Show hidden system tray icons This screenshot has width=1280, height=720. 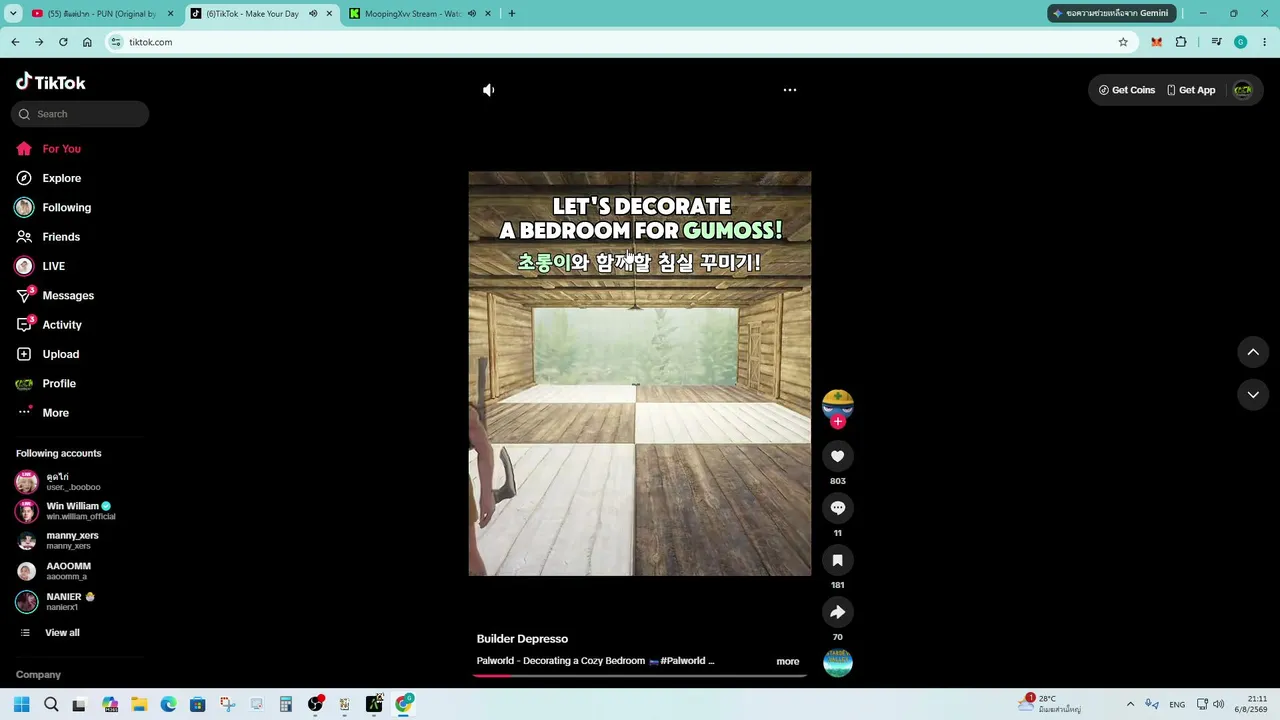coord(1130,704)
